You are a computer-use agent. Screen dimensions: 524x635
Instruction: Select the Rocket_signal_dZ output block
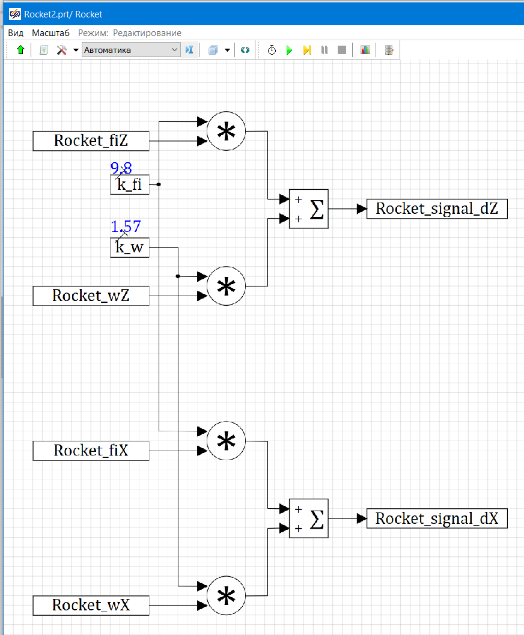coord(437,209)
